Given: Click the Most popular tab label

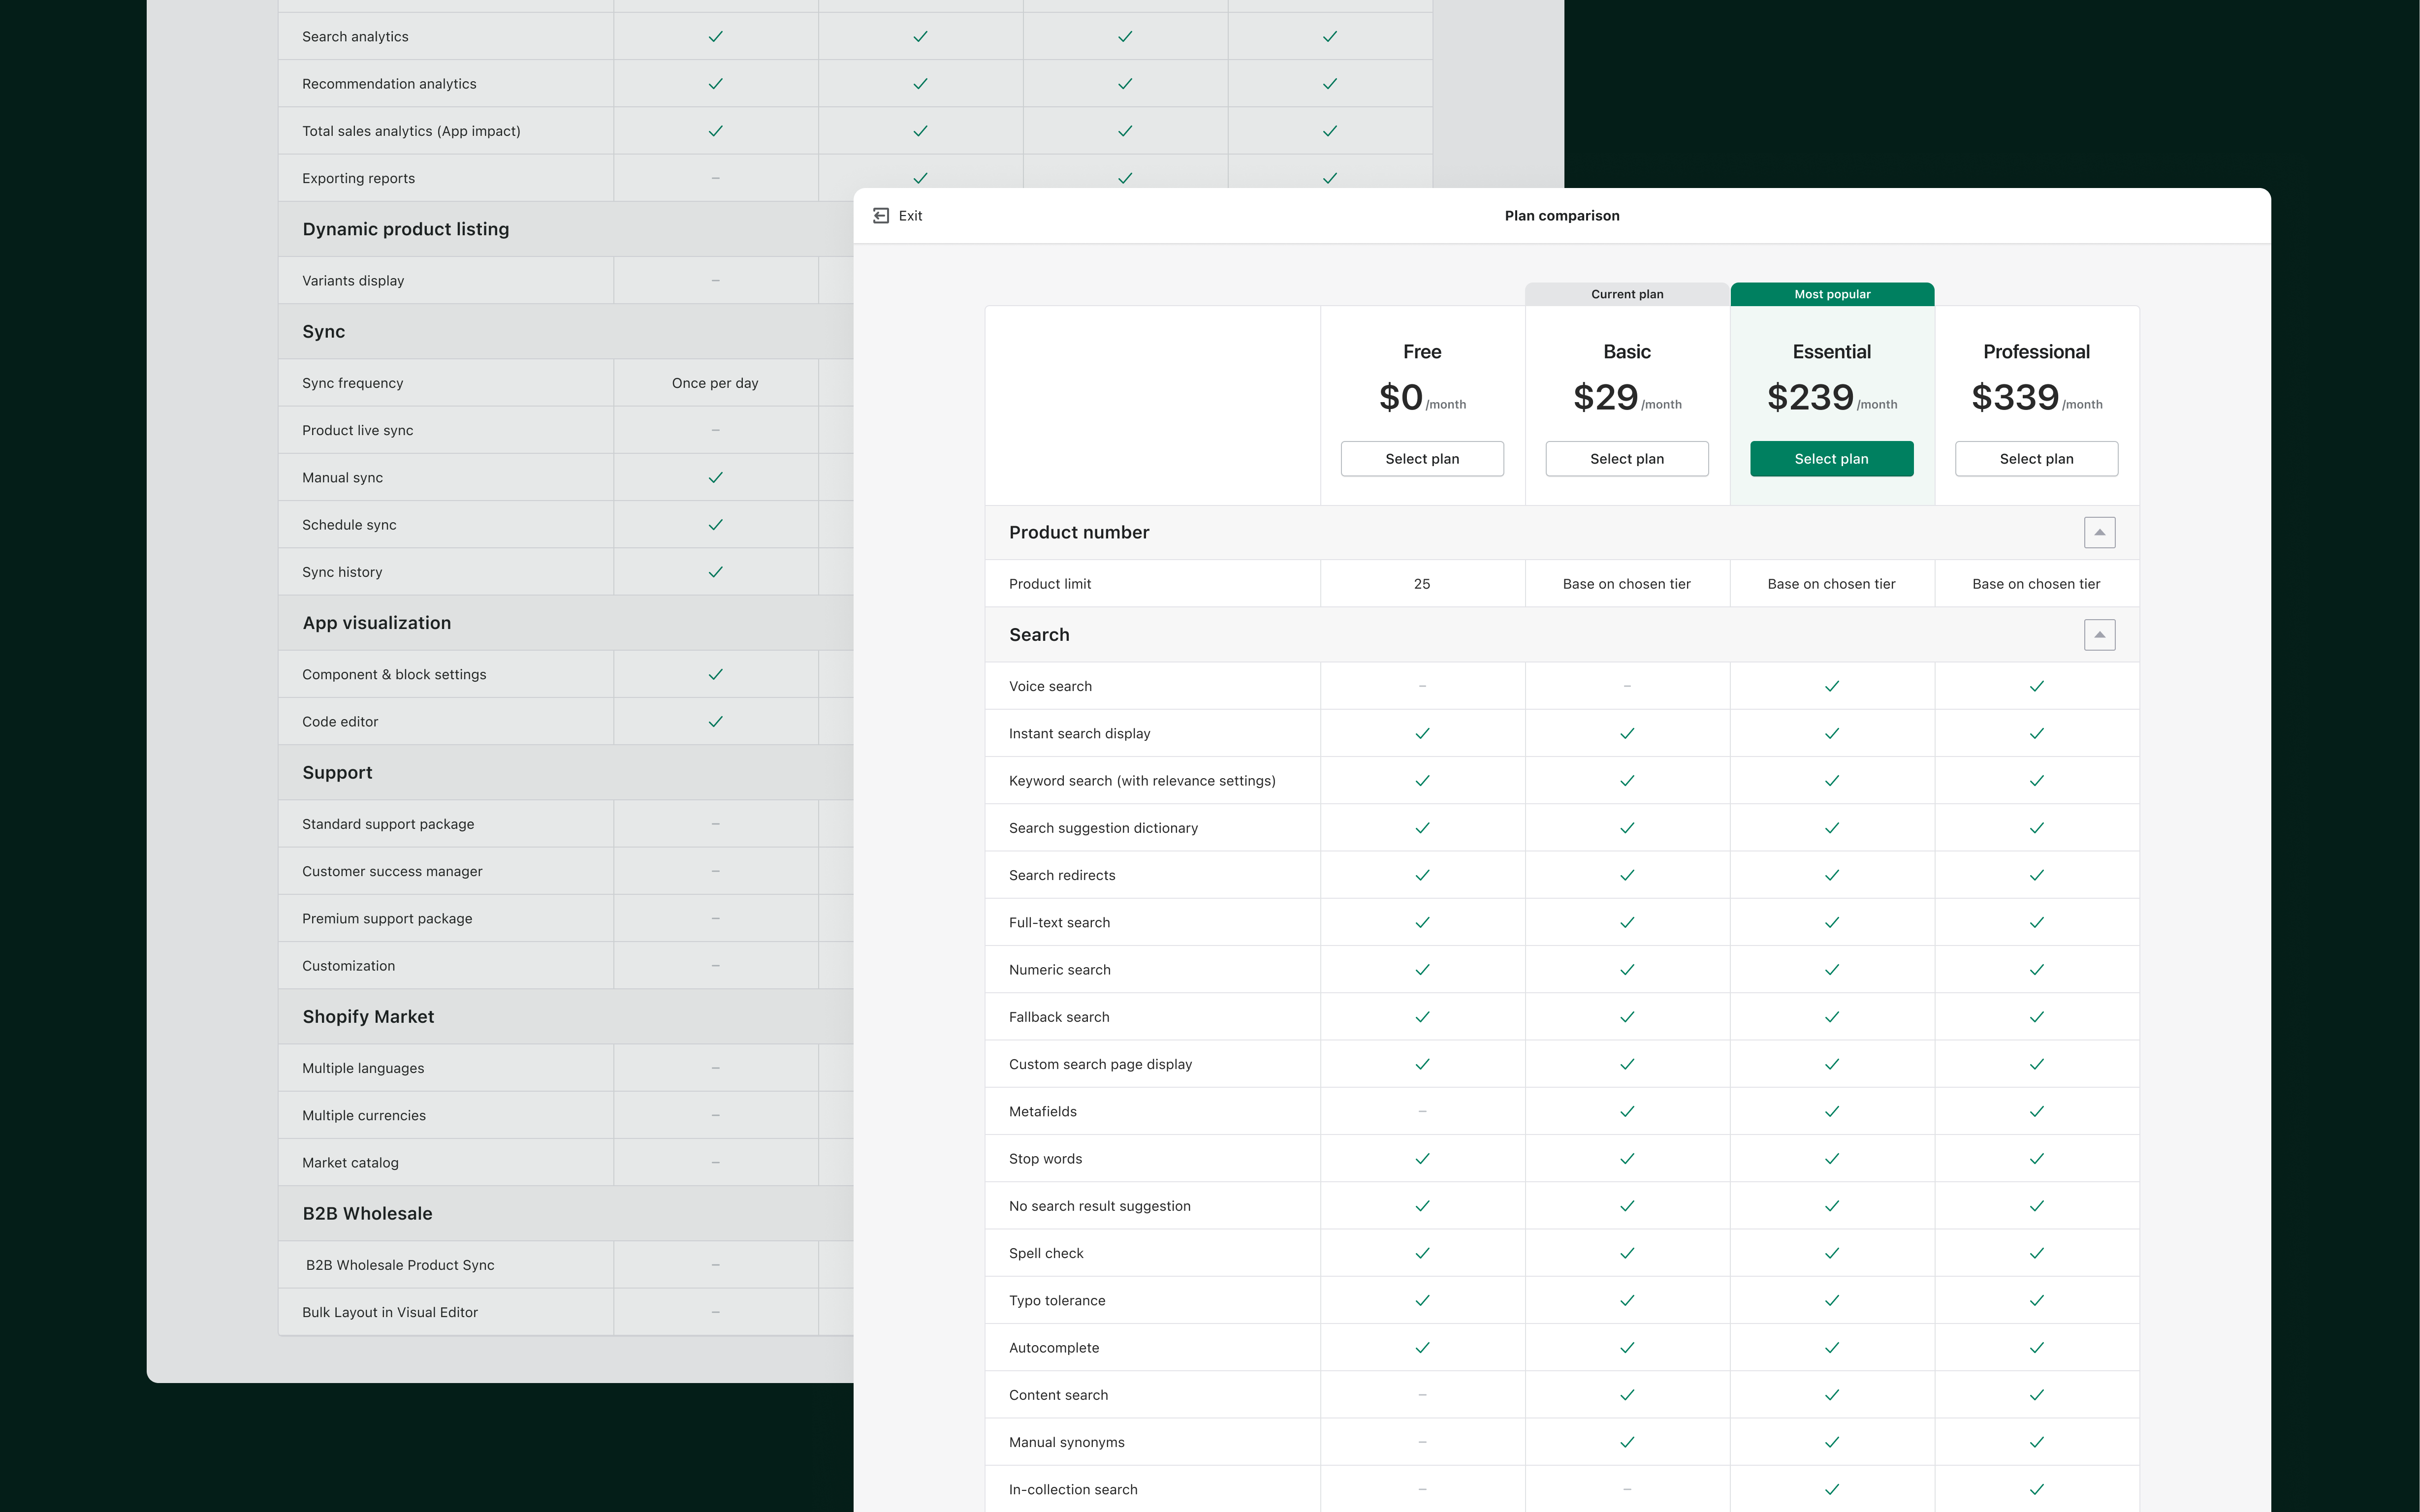Looking at the screenshot, I should click(x=1831, y=294).
